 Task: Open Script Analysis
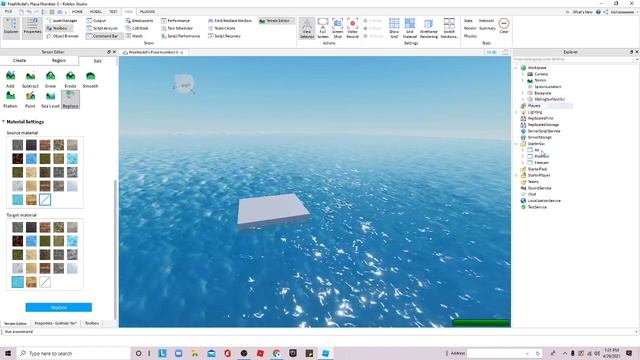102,28
